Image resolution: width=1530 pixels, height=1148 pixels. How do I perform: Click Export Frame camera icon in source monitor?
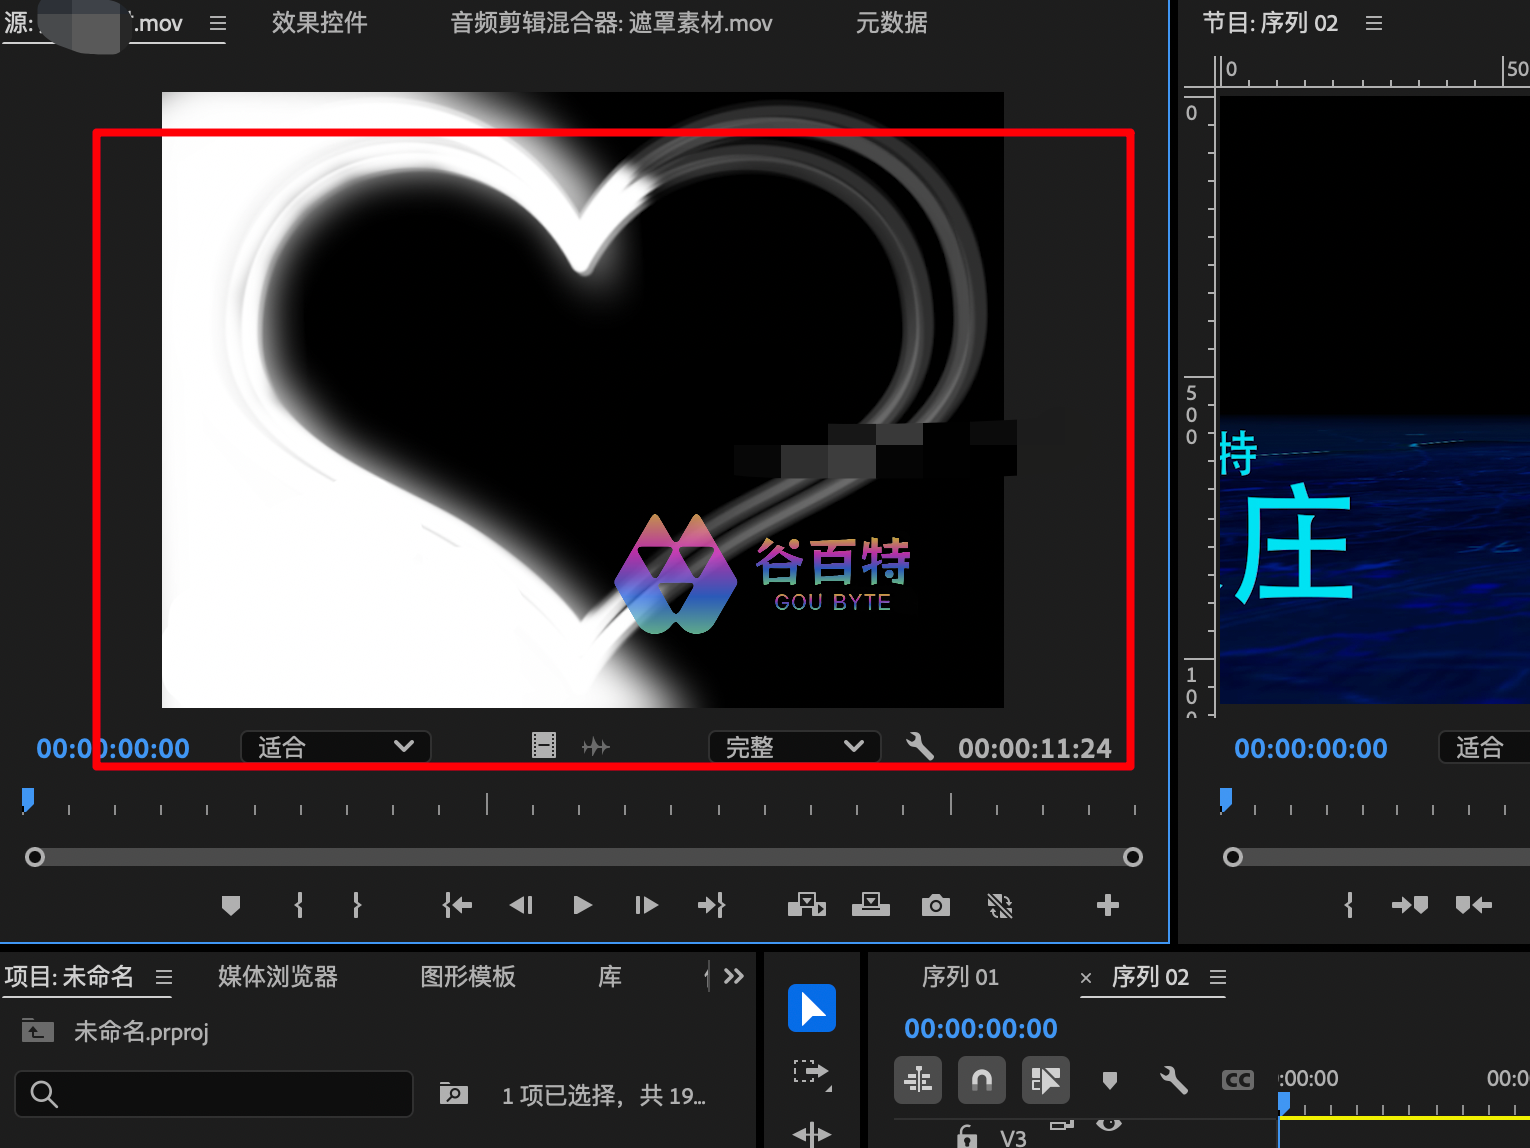click(x=935, y=906)
